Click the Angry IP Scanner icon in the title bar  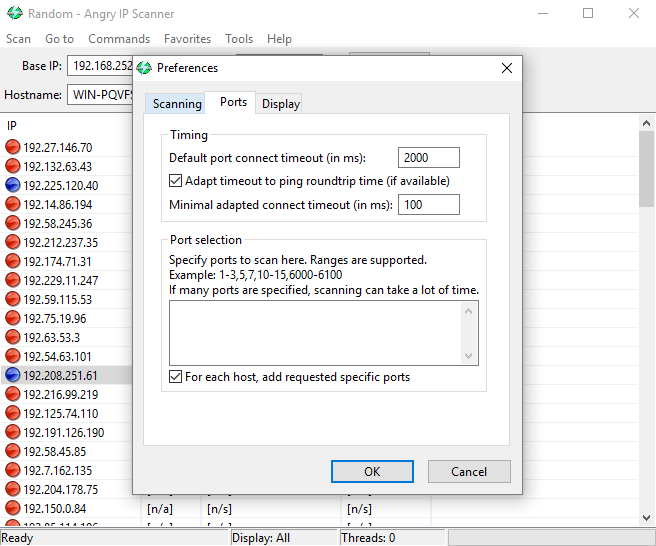click(x=15, y=13)
